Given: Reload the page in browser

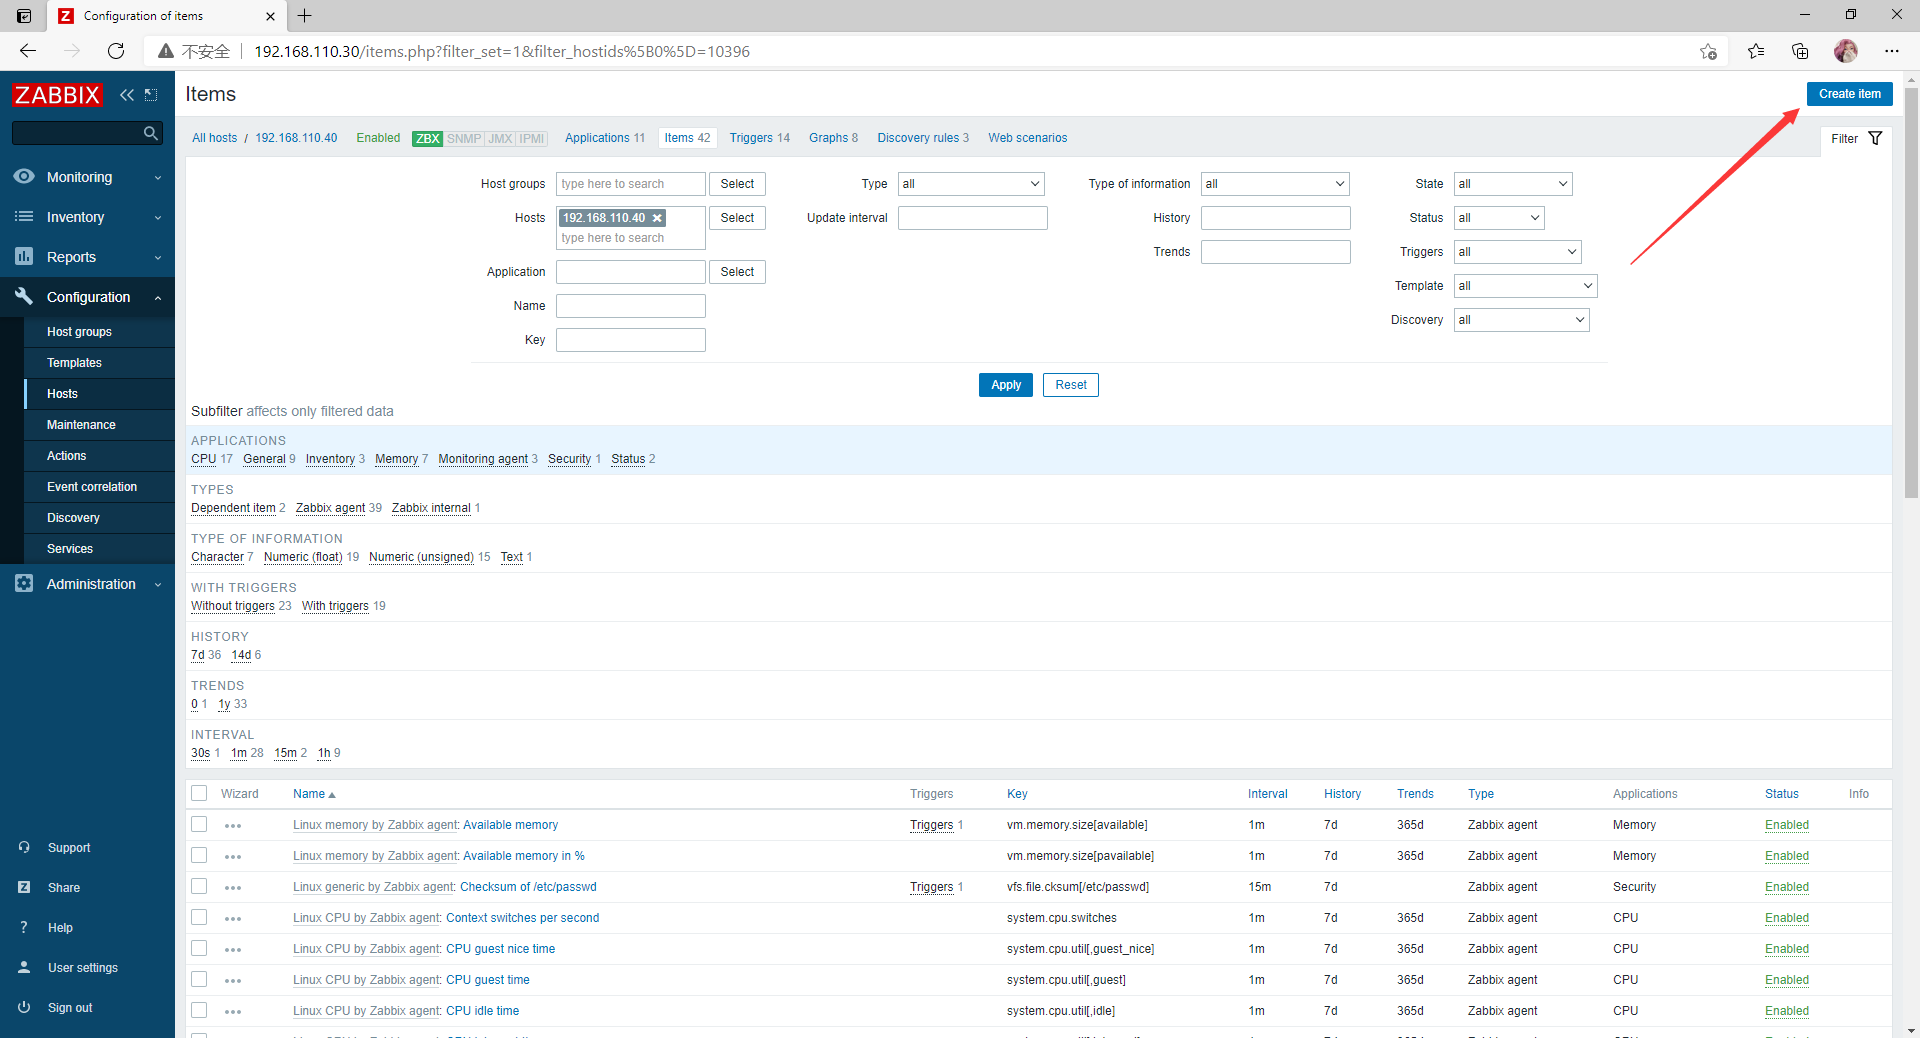Looking at the screenshot, I should tap(116, 51).
